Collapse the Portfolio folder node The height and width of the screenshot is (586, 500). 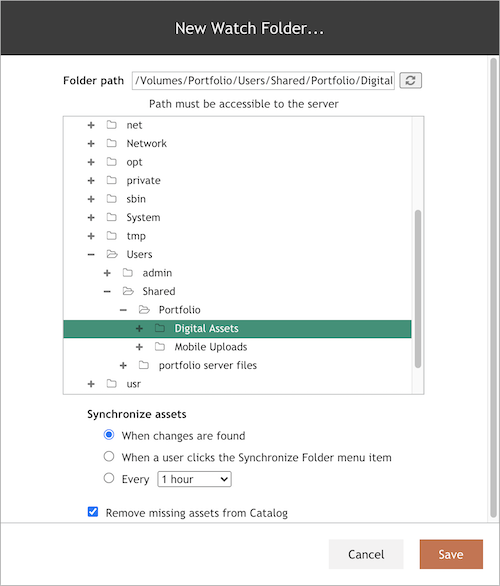pos(123,310)
